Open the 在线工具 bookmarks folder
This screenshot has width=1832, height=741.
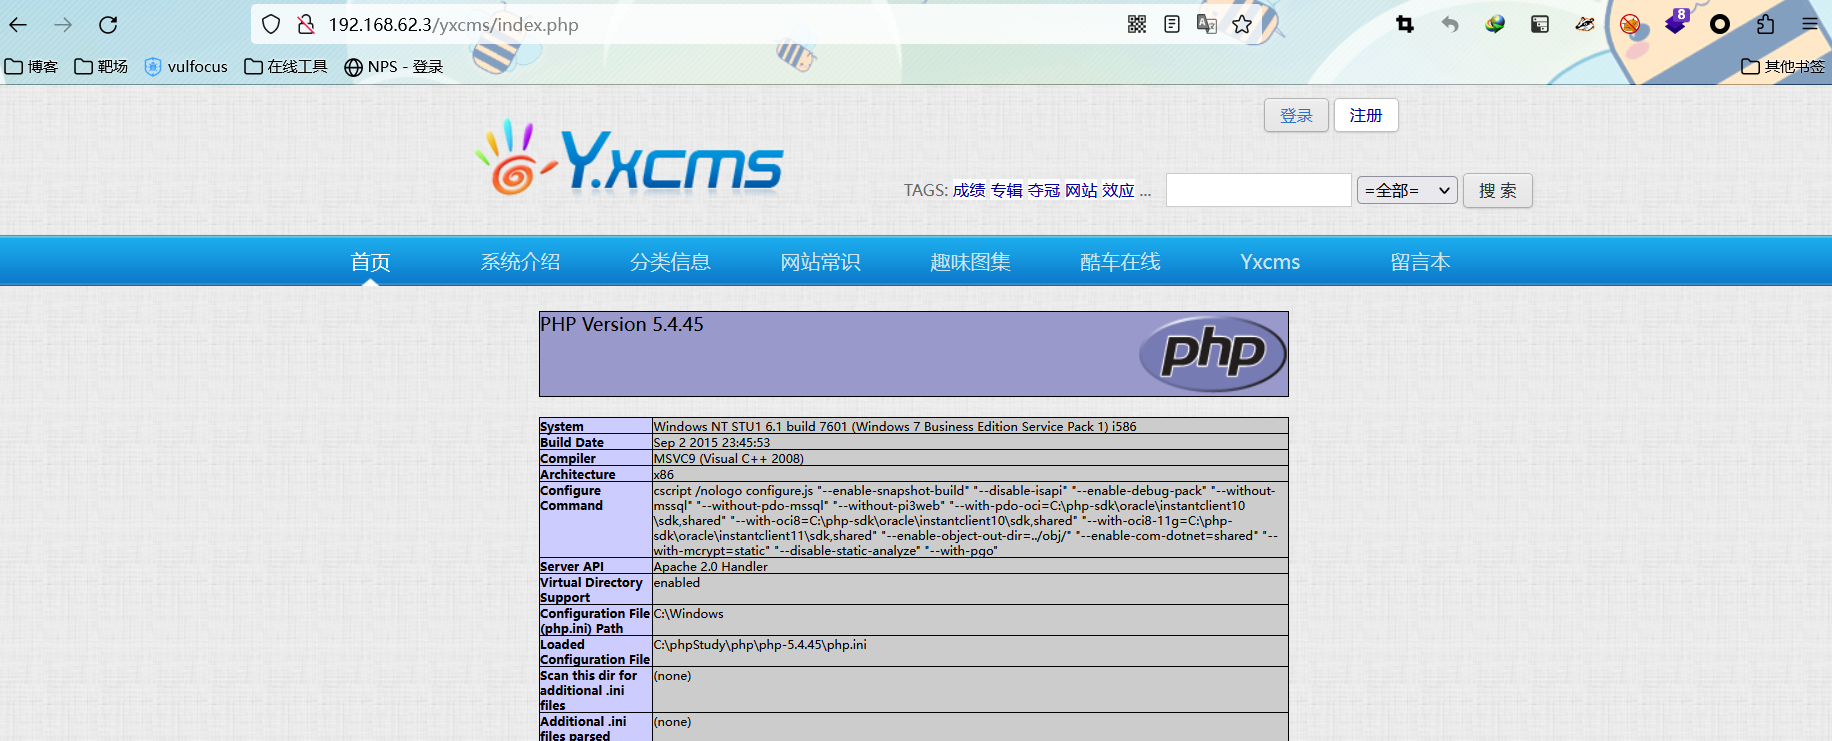[286, 67]
